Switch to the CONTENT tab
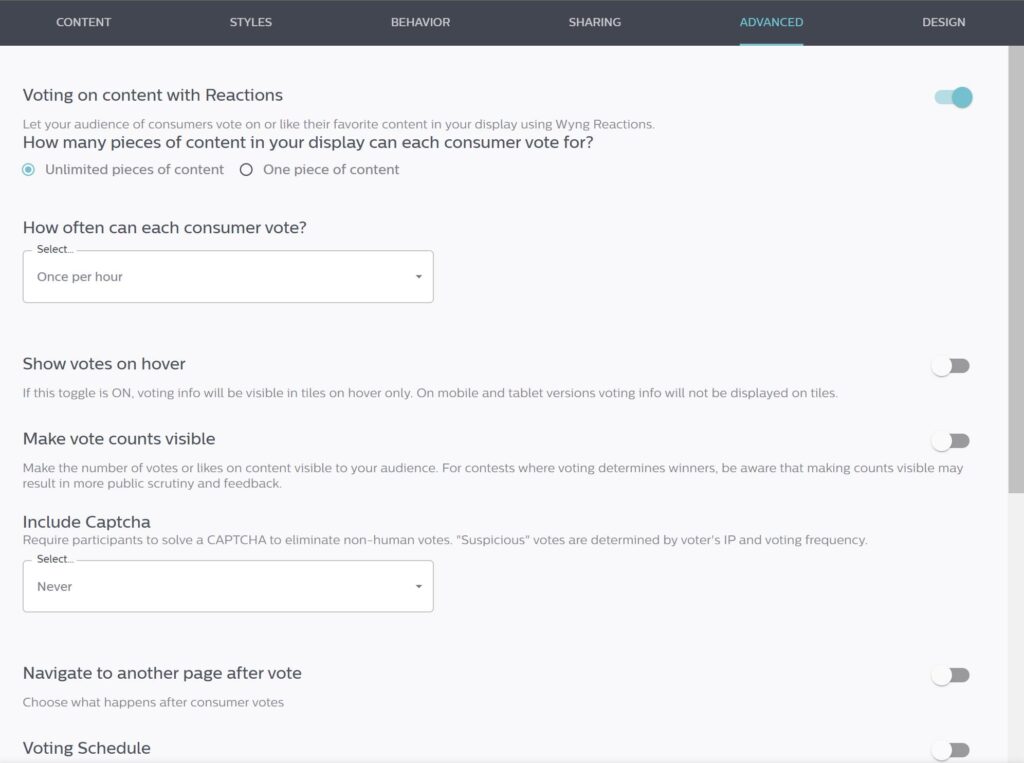 click(x=84, y=22)
